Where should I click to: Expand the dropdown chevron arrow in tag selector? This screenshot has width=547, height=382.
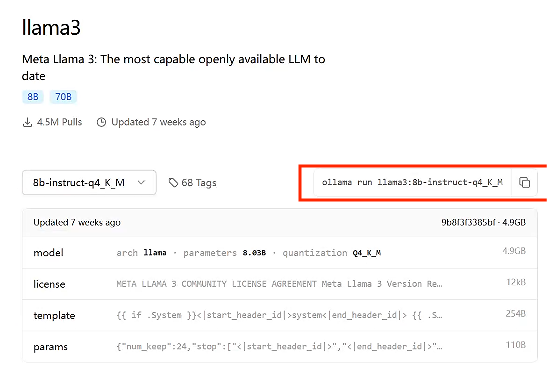141,182
